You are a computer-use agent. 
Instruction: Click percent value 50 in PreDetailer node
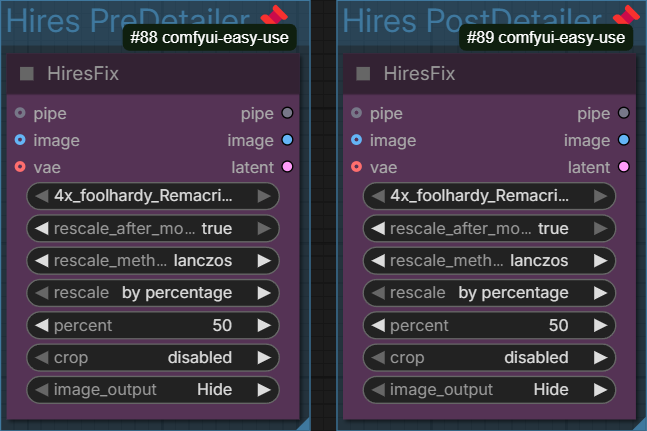(x=222, y=325)
